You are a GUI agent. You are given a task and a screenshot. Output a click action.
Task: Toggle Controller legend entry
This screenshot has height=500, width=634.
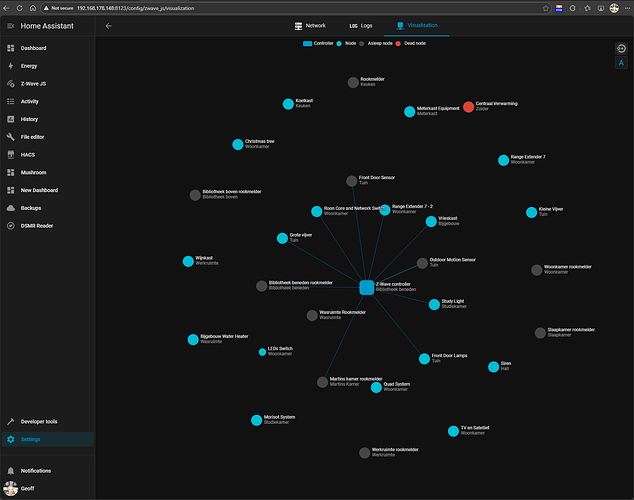pyautogui.click(x=318, y=43)
